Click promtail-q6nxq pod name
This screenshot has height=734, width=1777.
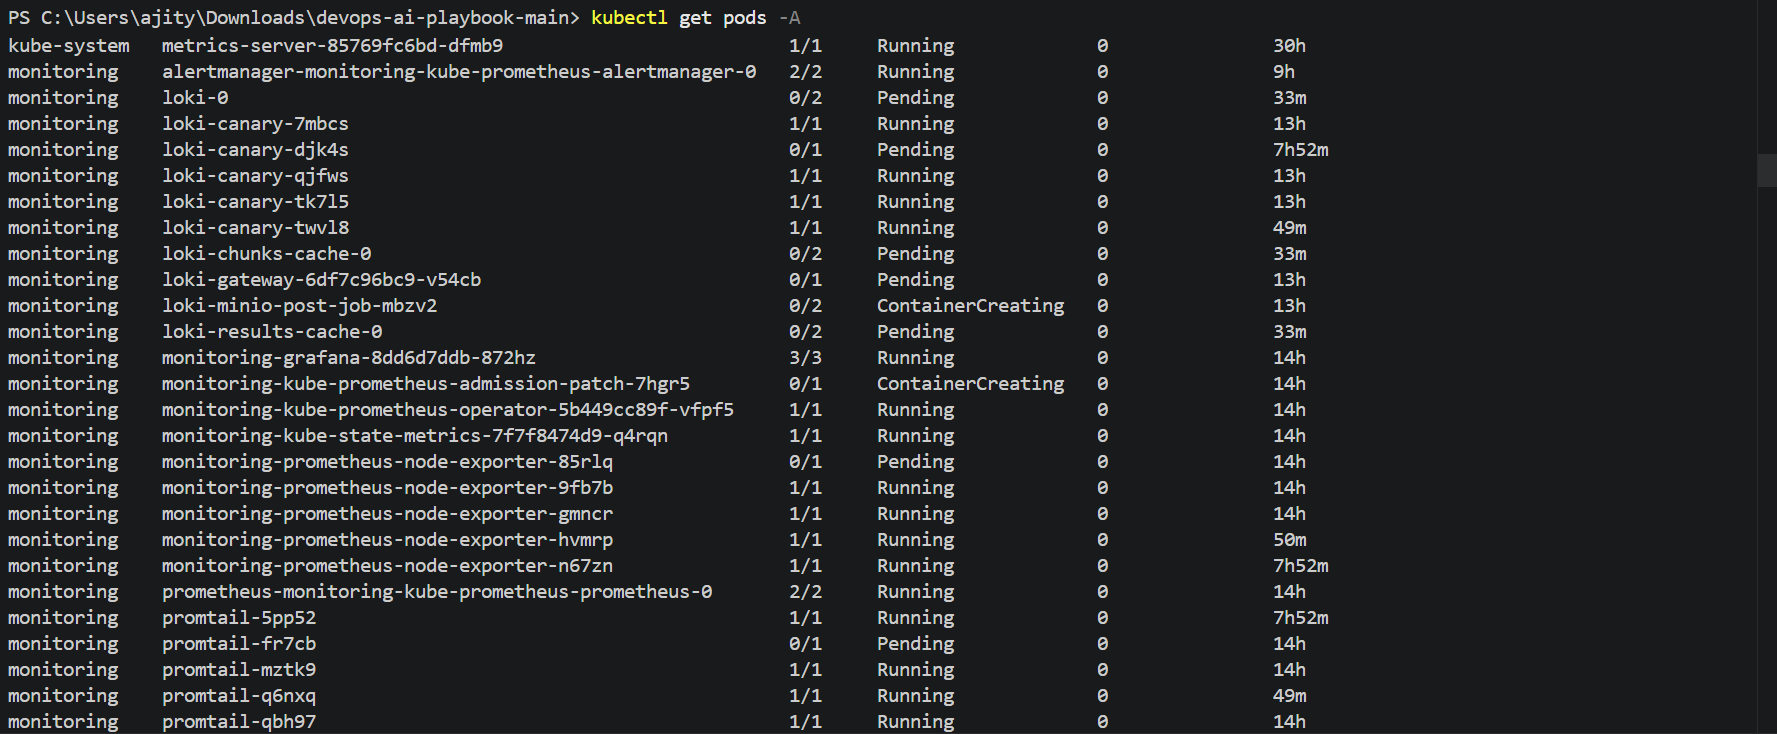[x=239, y=696]
